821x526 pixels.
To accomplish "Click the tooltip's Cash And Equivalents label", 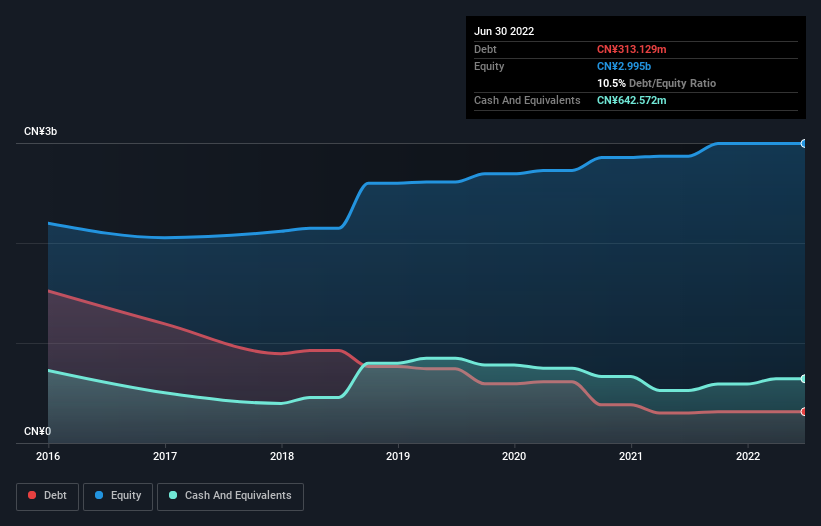I will pyautogui.click(x=527, y=100).
